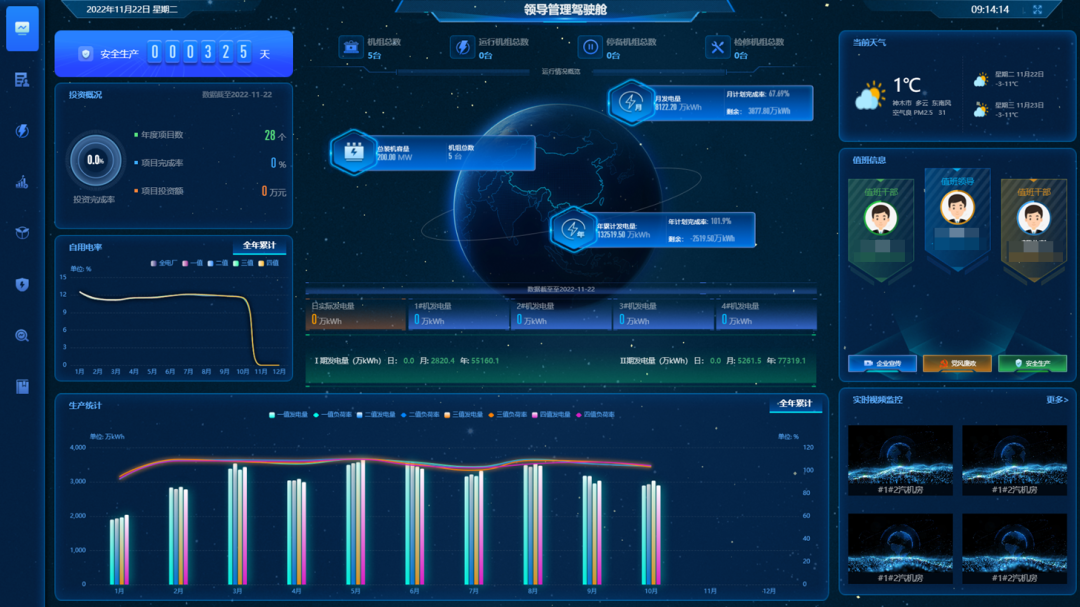This screenshot has width=1080, height=607.
Task: Open the top-right #1#2汽机房 video thumbnail
Action: coord(1015,460)
